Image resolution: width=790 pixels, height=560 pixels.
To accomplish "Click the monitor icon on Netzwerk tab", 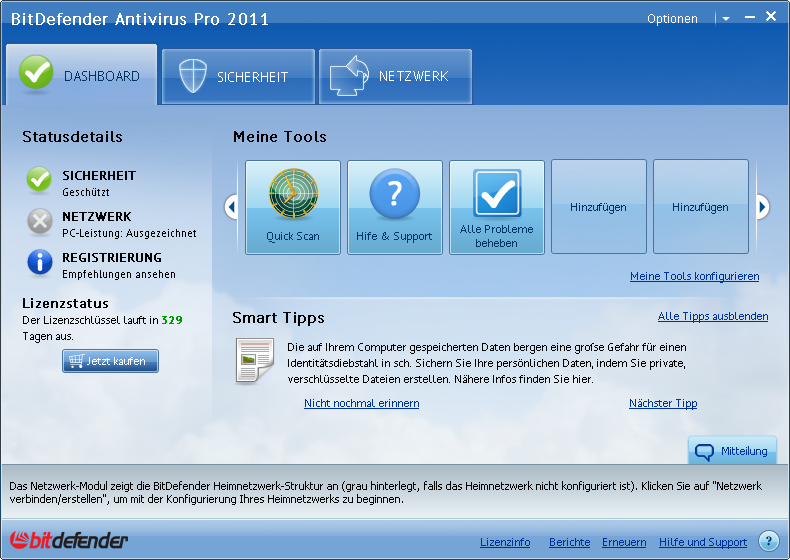I will coord(349,76).
